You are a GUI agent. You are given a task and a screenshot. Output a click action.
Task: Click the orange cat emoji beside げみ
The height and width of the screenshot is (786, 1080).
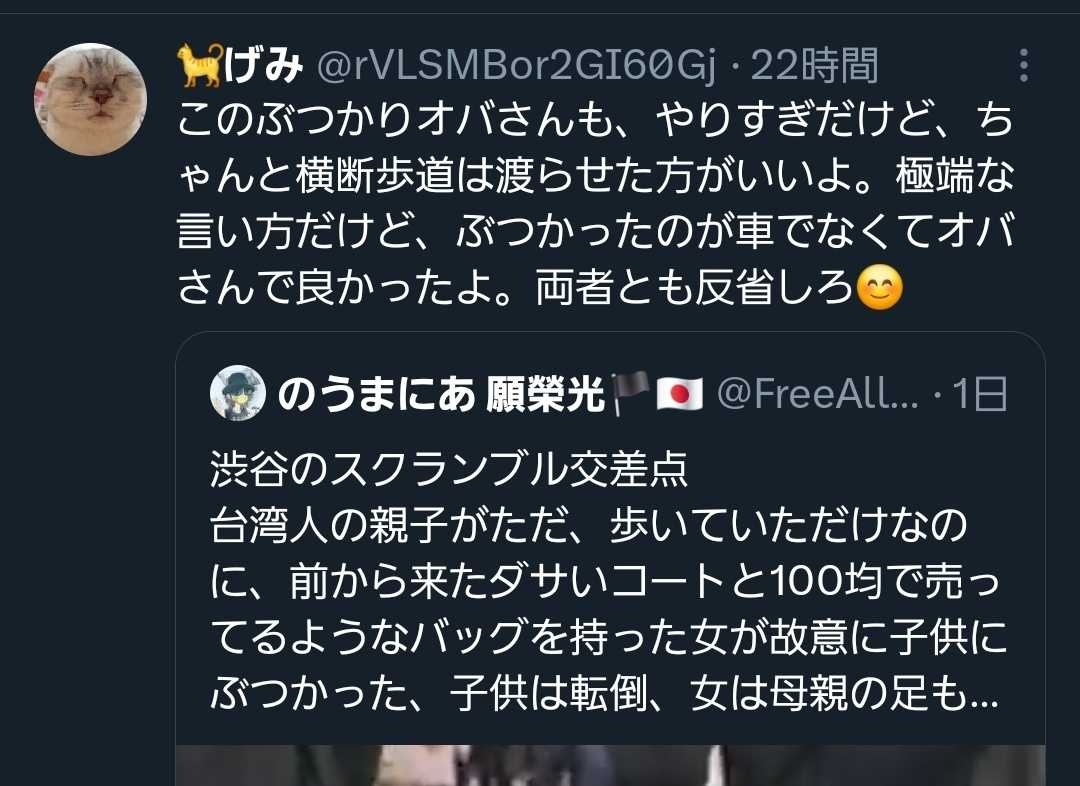coord(200,65)
